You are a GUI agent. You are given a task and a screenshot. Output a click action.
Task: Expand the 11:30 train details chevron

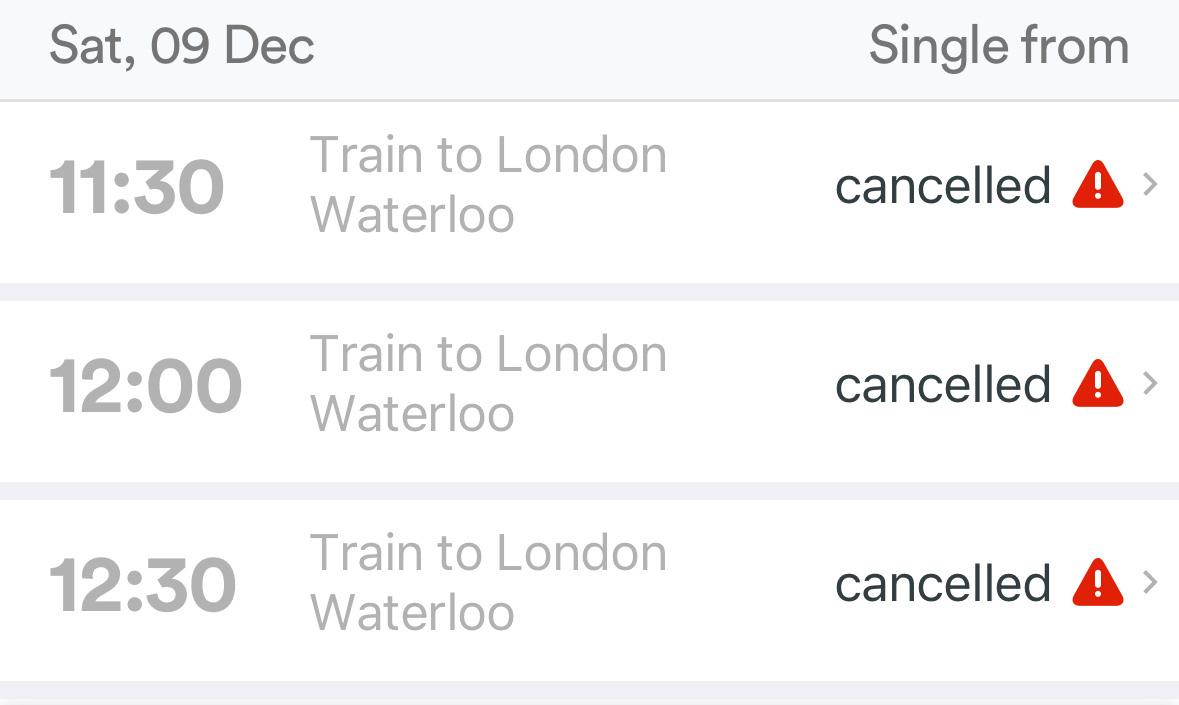point(1150,185)
